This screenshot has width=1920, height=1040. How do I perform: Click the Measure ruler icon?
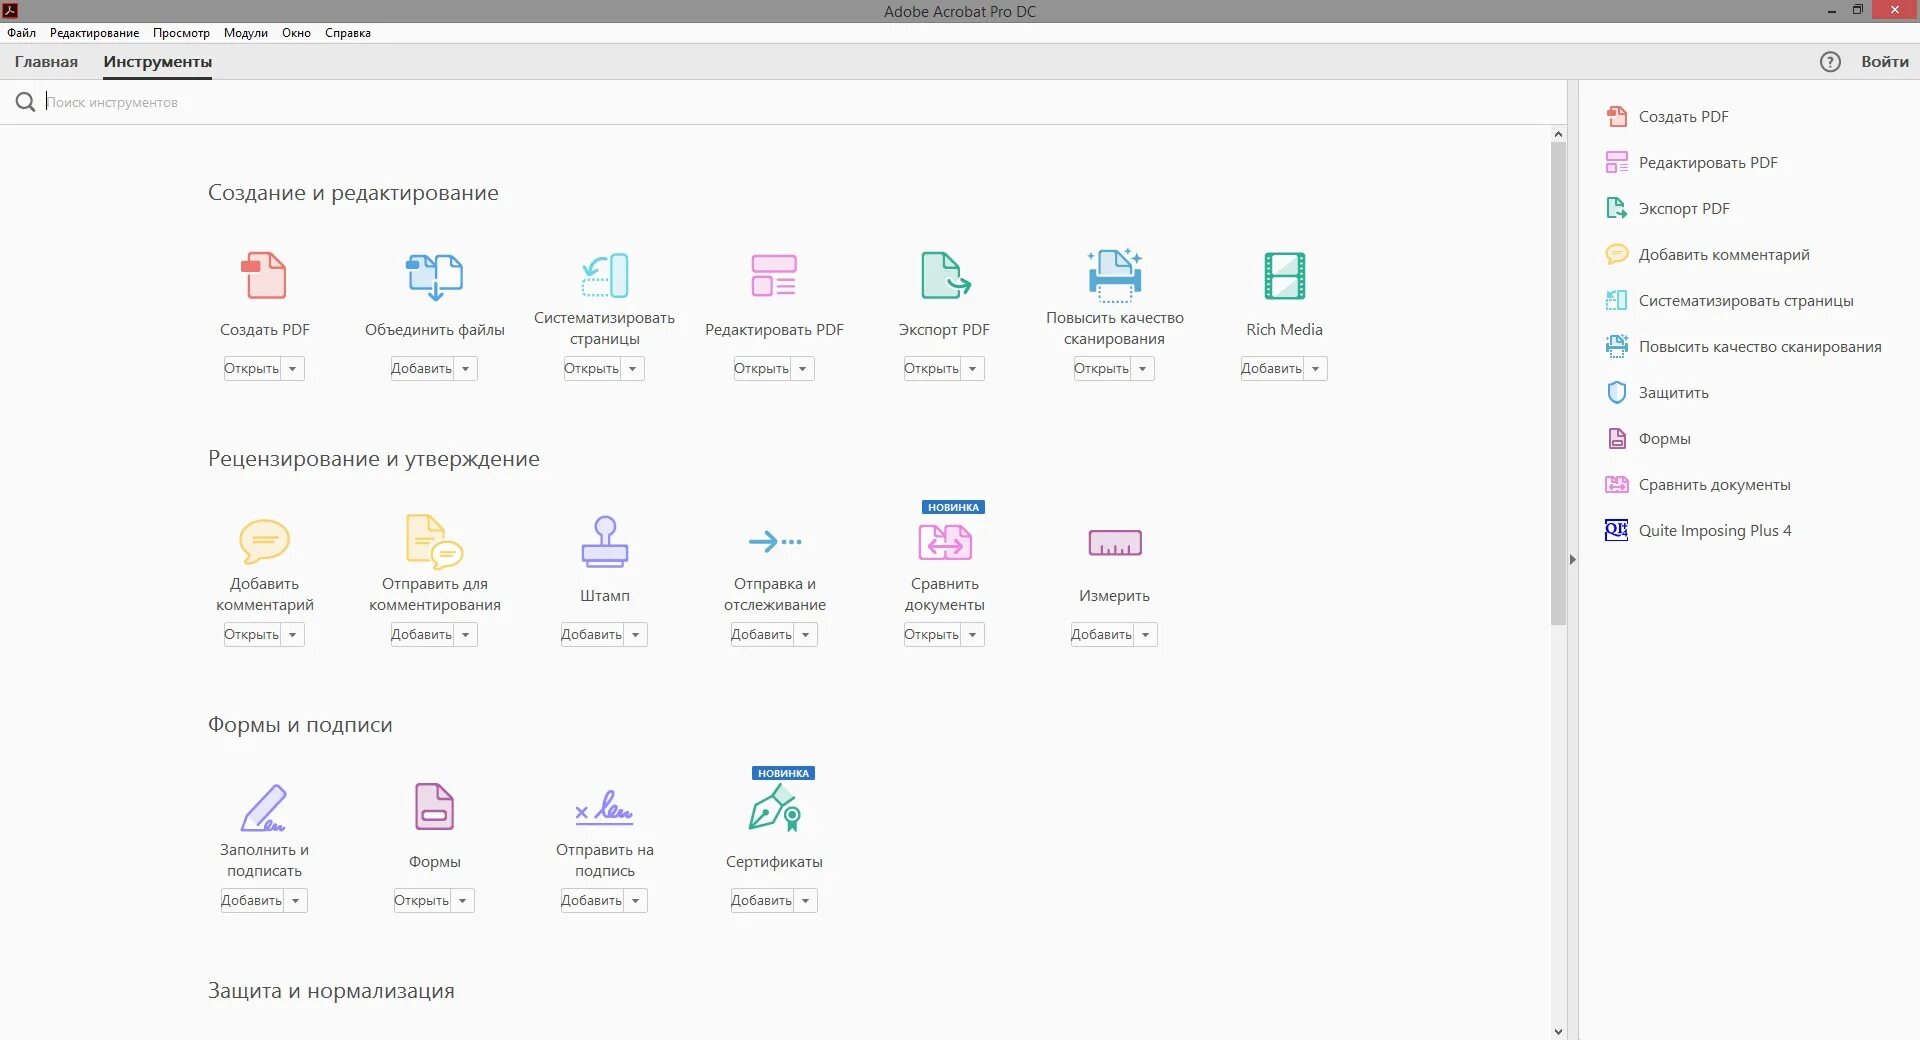pyautogui.click(x=1115, y=542)
